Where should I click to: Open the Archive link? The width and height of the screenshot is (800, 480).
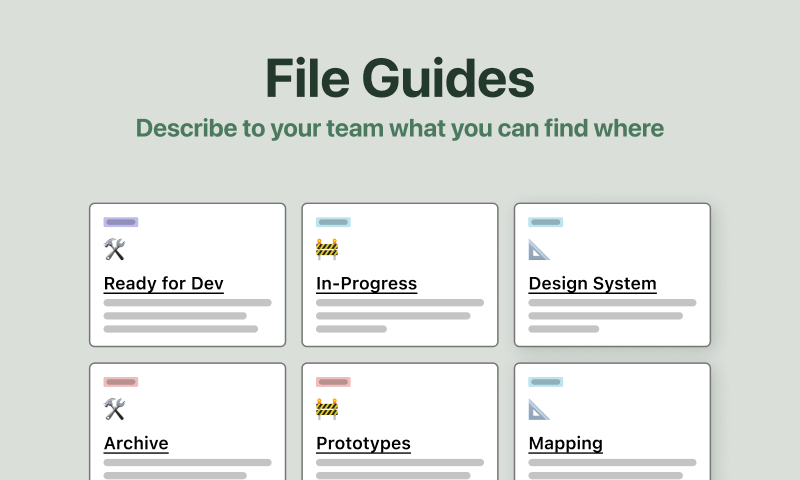(x=136, y=443)
